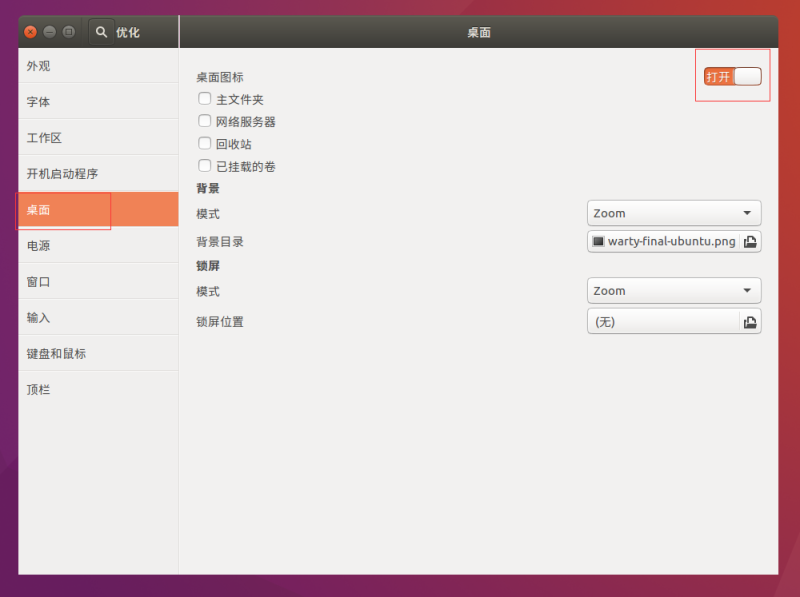This screenshot has width=800, height=597.
Task: Click the 背景目录 label
Action: [220, 242]
